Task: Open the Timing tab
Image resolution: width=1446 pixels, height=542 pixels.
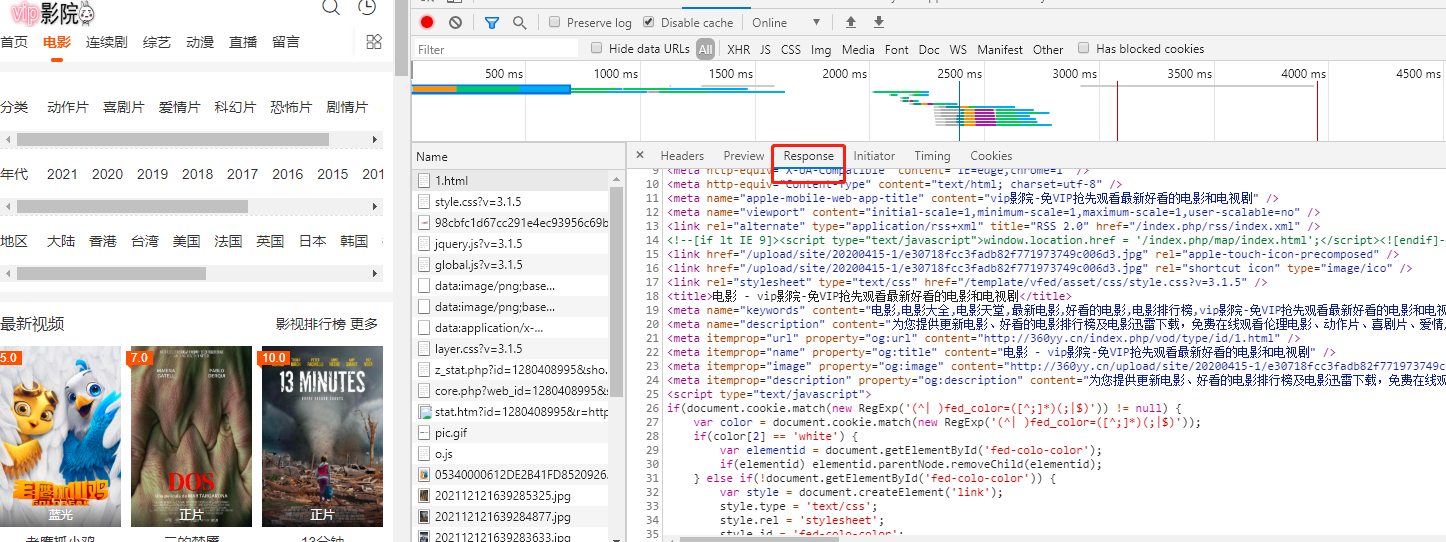Action: tap(932, 156)
